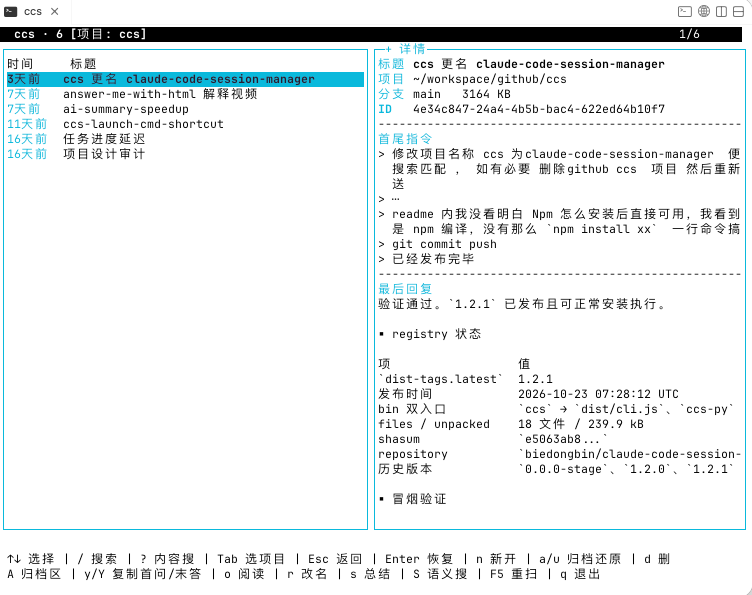752x595 pixels.
Task: Click the "F5 重扫" shortcut hint
Action: (x=513, y=574)
